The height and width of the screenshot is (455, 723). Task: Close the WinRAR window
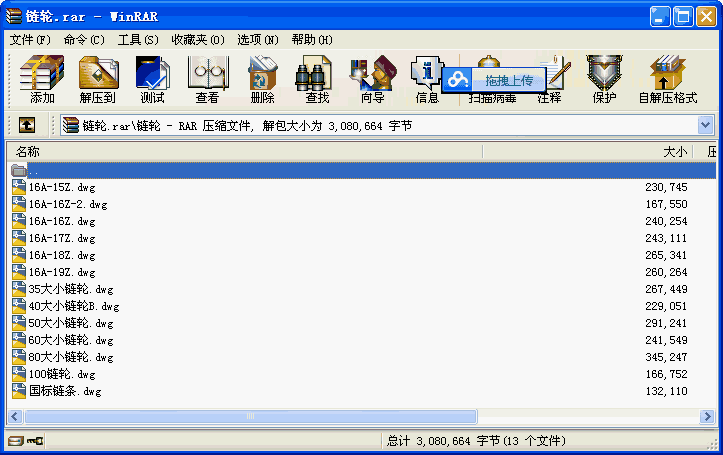[706, 17]
